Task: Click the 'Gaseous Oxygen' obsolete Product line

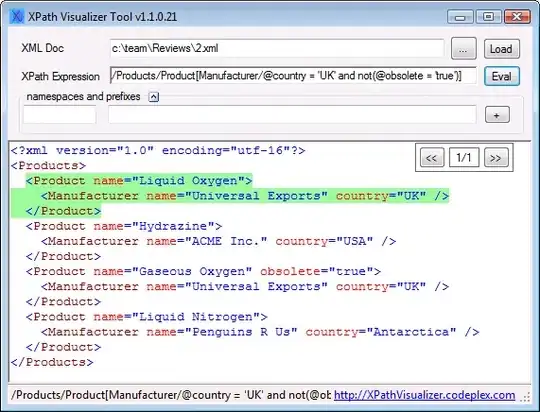Action: point(203,271)
